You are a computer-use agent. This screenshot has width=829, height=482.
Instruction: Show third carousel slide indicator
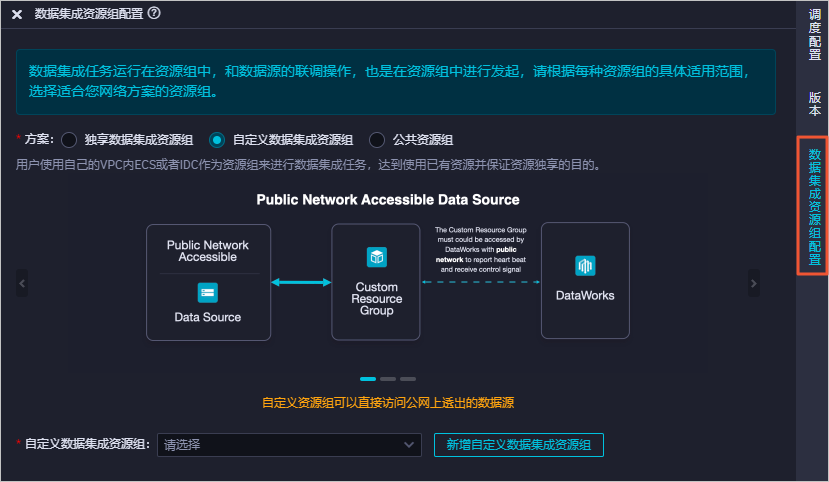(x=408, y=379)
